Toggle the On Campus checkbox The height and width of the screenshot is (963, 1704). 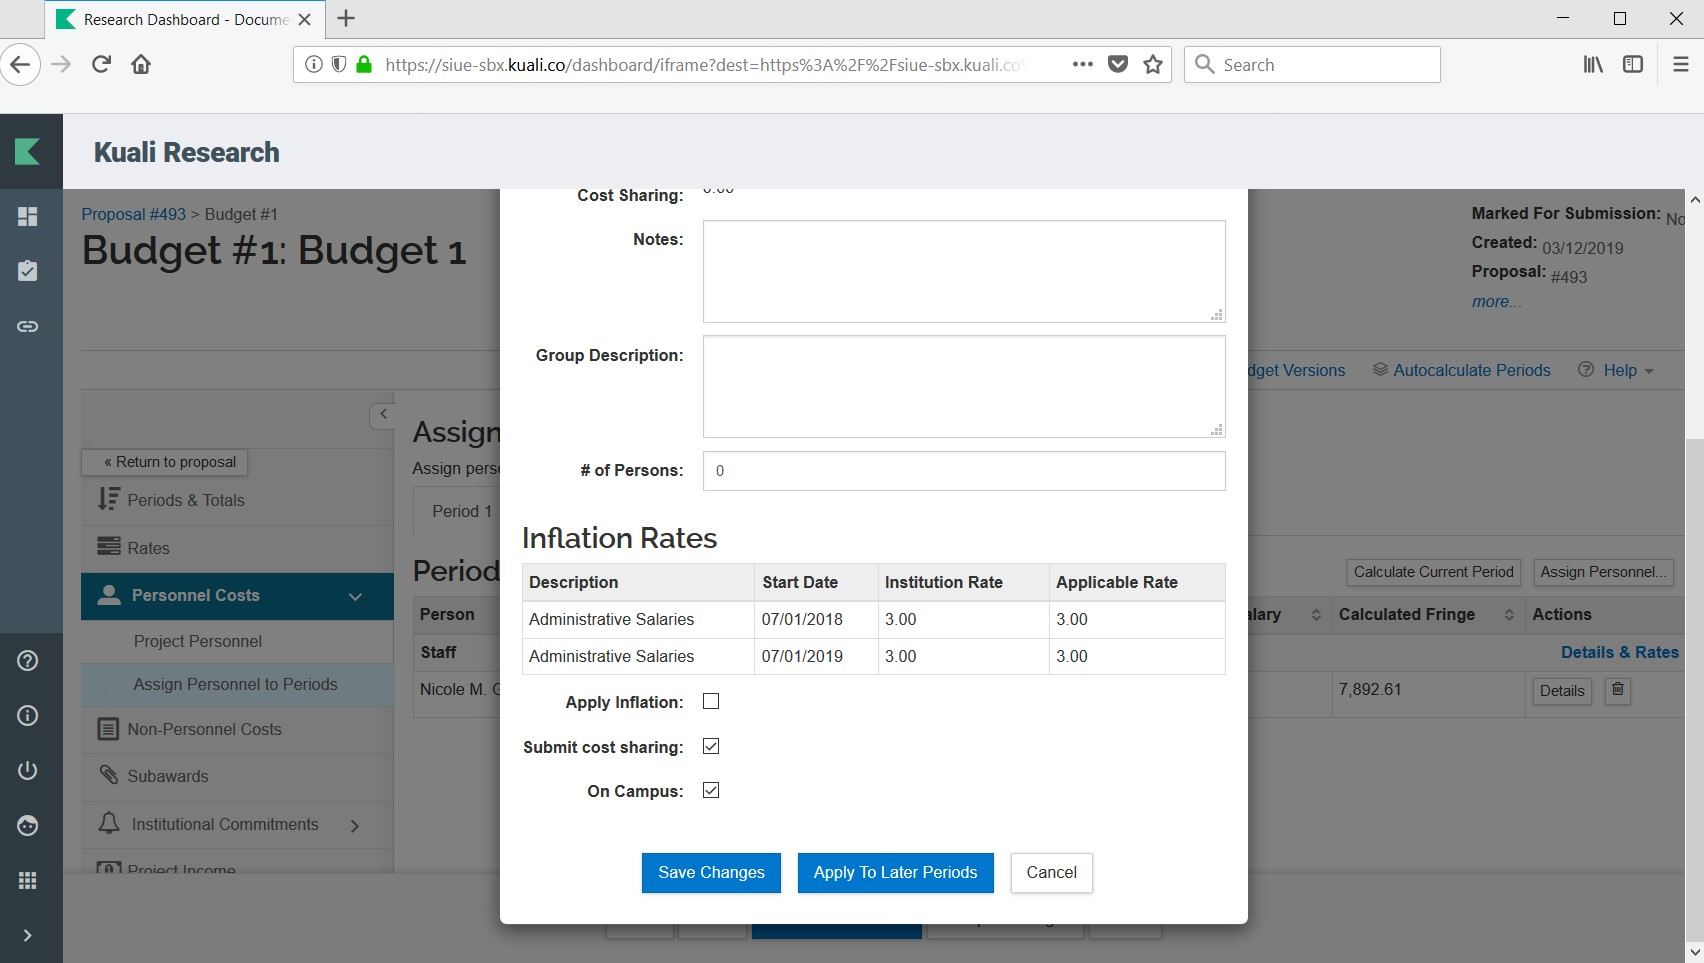[x=711, y=791]
